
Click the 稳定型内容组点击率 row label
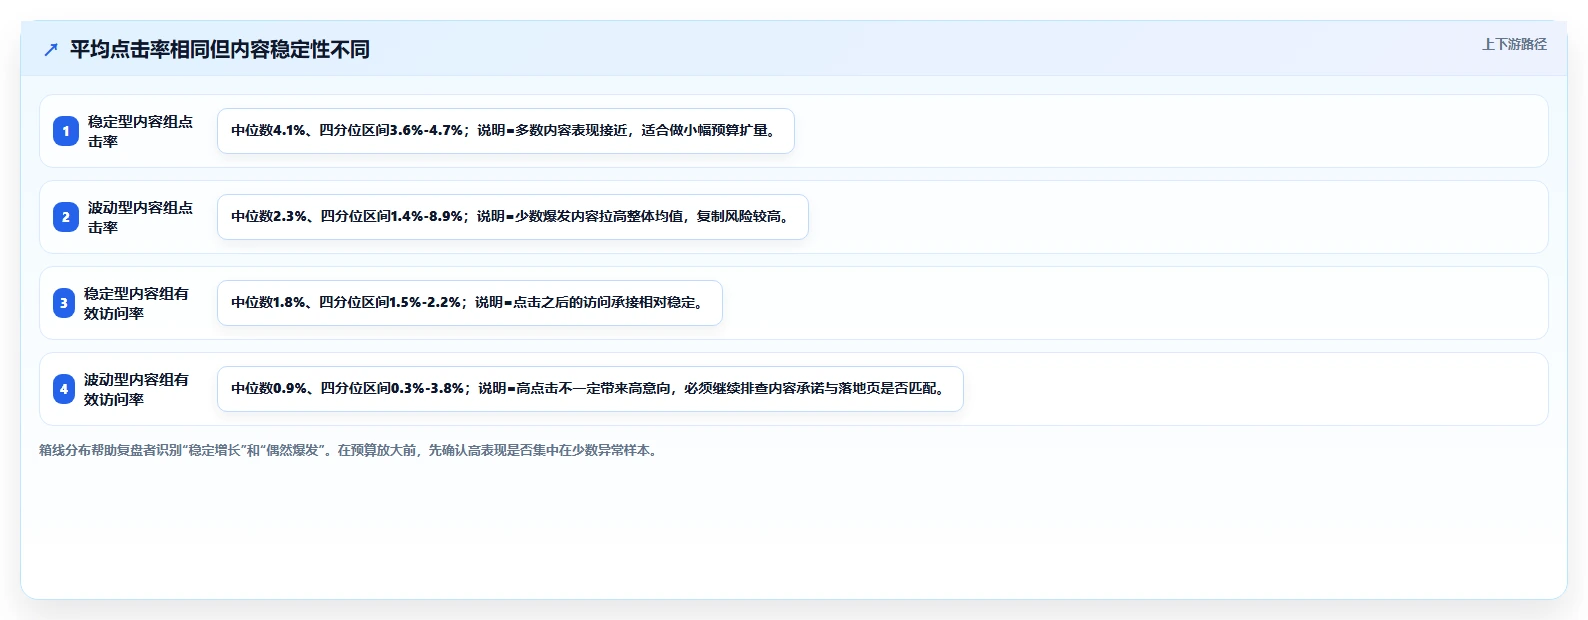point(140,131)
